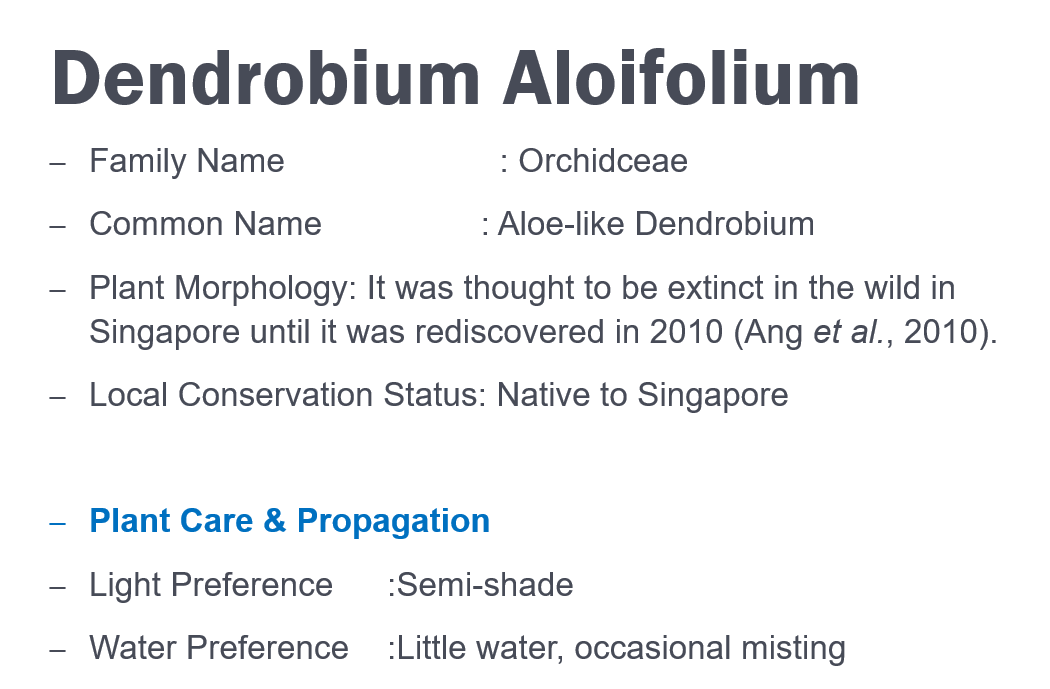Click the Water Preference label
The height and width of the screenshot is (689, 1050).
pyautogui.click(x=219, y=648)
